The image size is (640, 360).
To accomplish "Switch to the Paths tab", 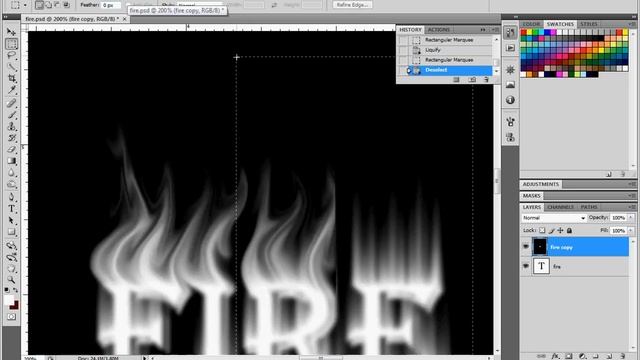I will (x=589, y=207).
